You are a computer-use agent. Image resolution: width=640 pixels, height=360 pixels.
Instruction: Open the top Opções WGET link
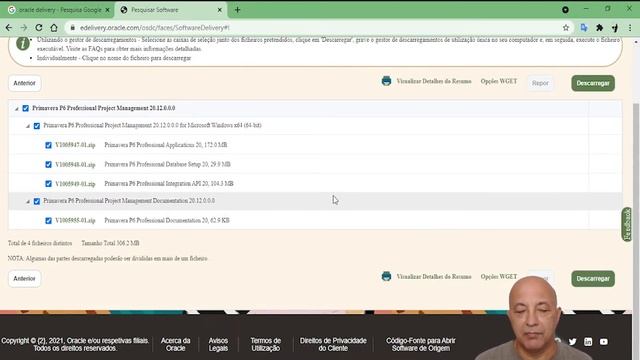(499, 81)
